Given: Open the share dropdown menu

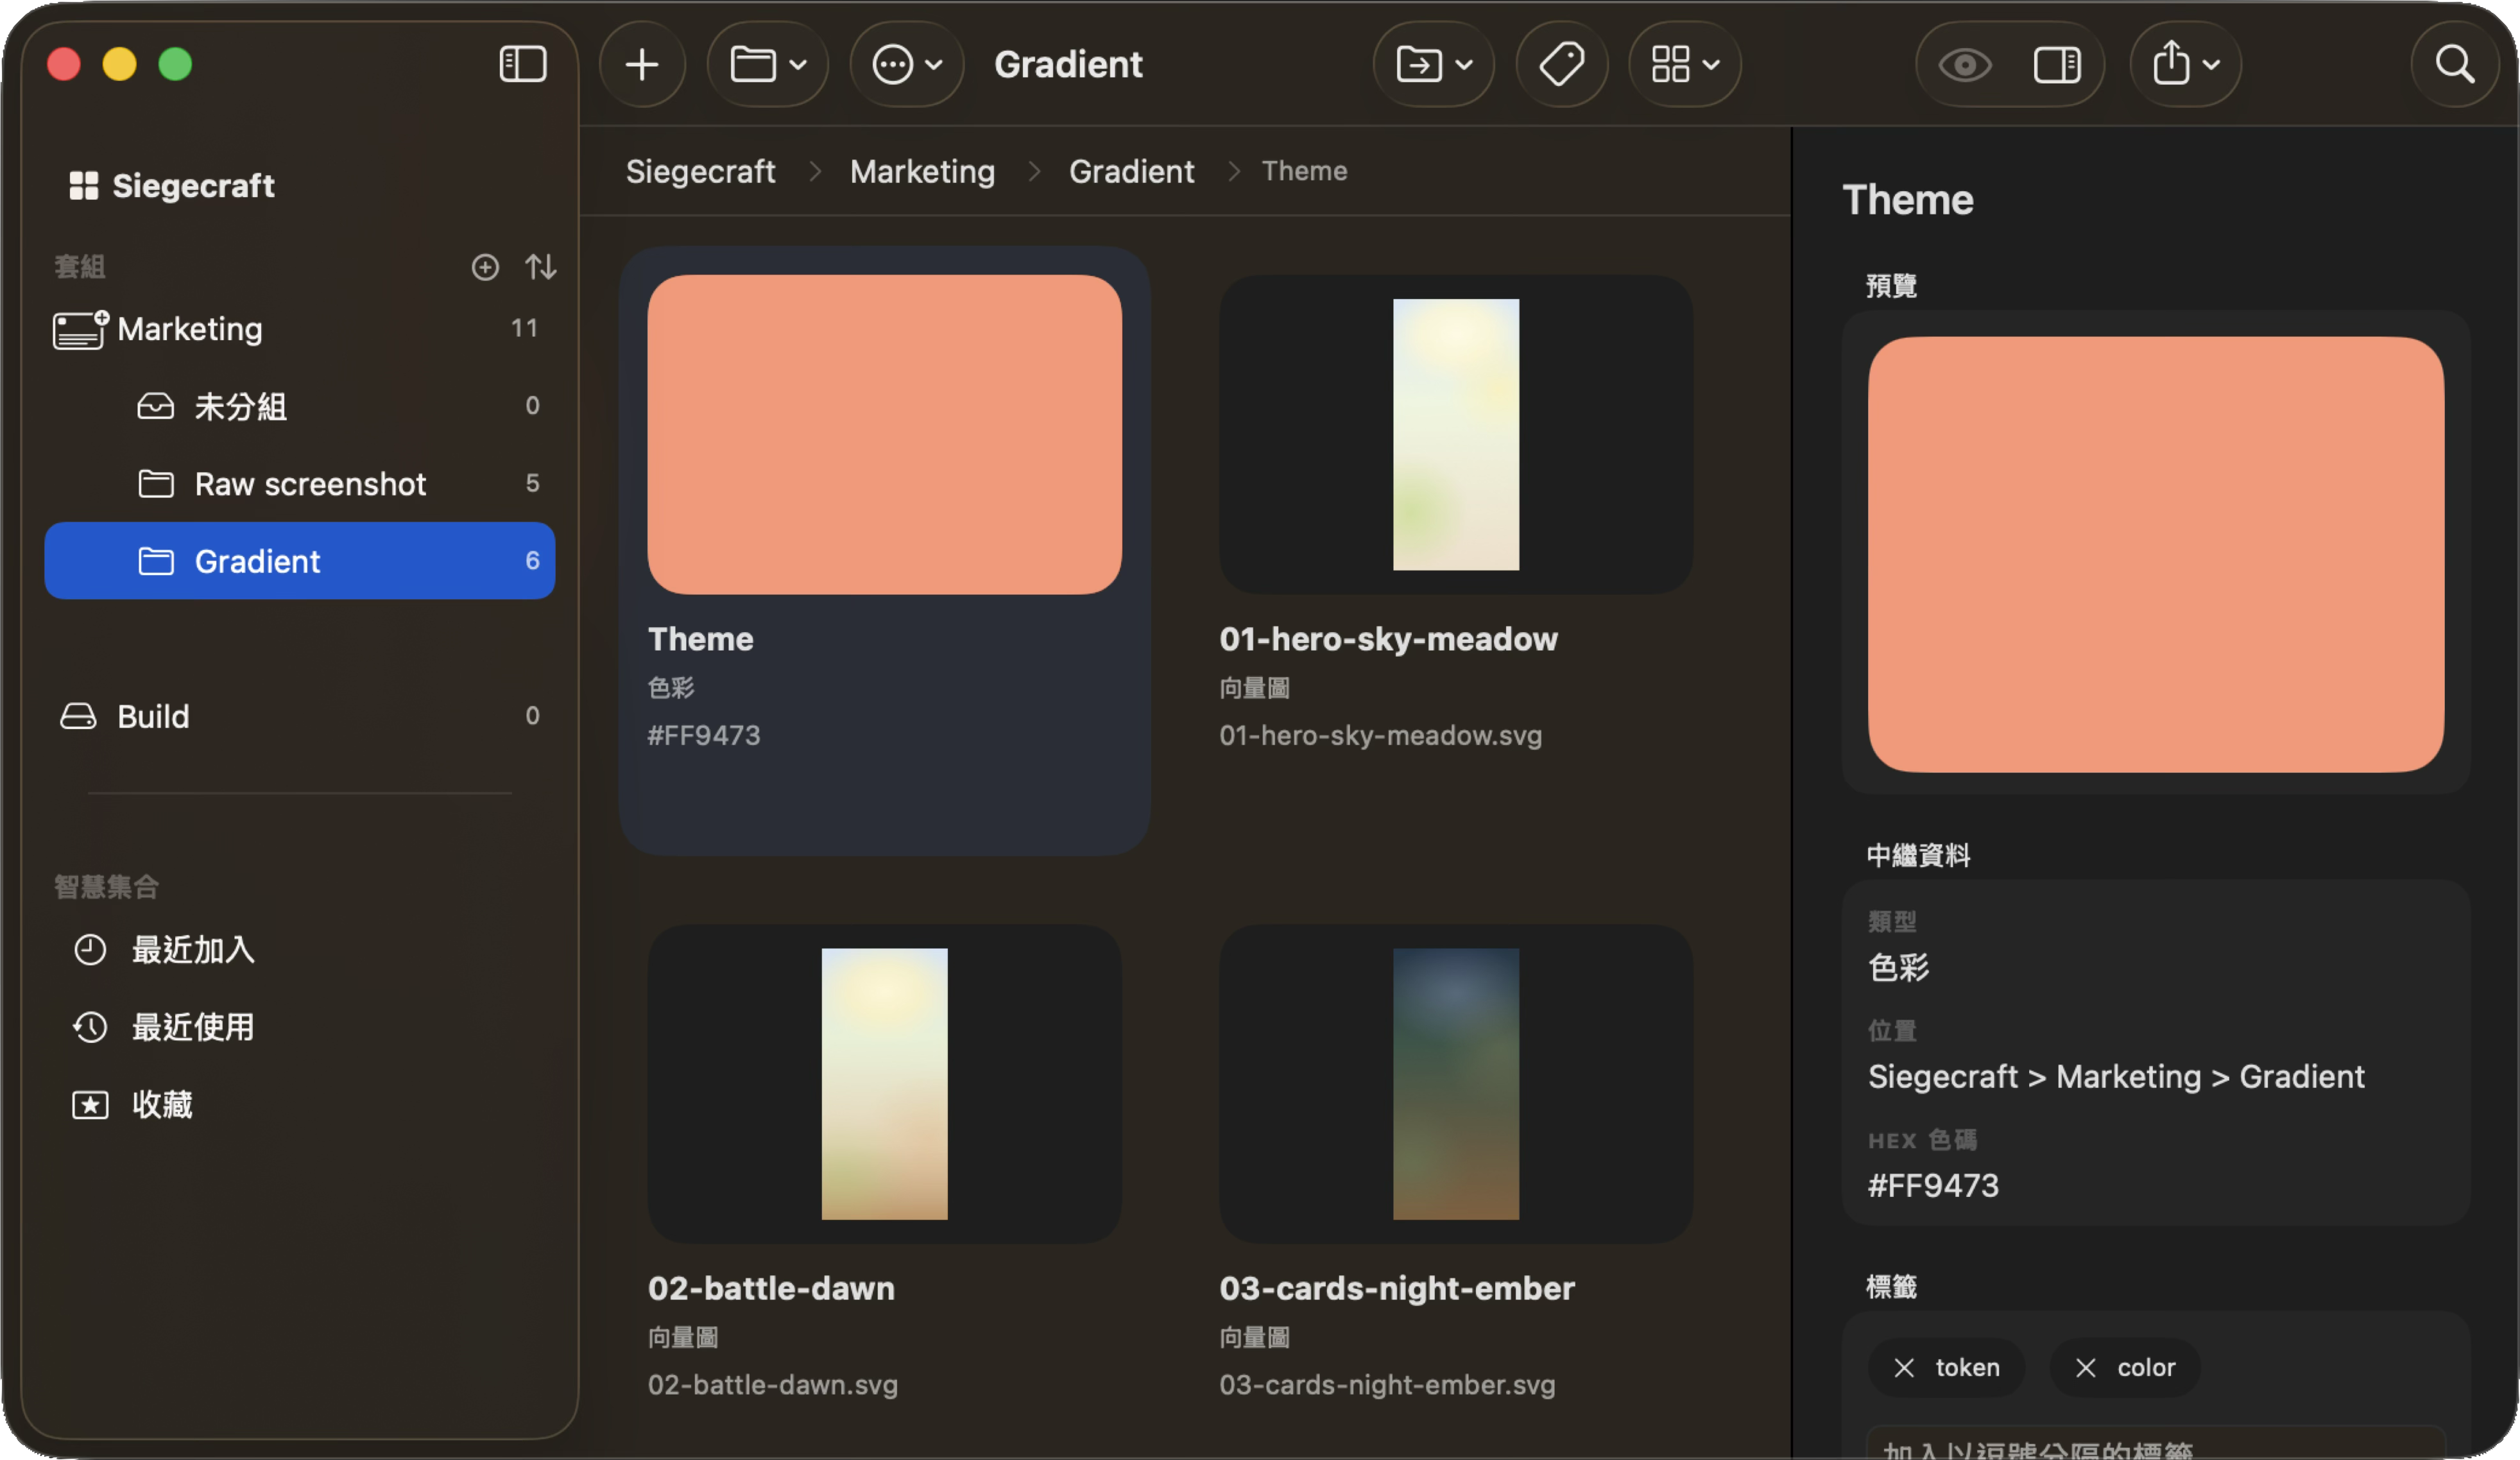Looking at the screenshot, I should click(x=2186, y=65).
